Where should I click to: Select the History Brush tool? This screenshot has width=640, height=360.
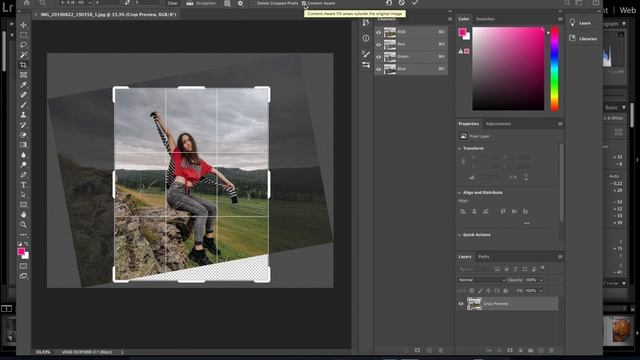23,125
